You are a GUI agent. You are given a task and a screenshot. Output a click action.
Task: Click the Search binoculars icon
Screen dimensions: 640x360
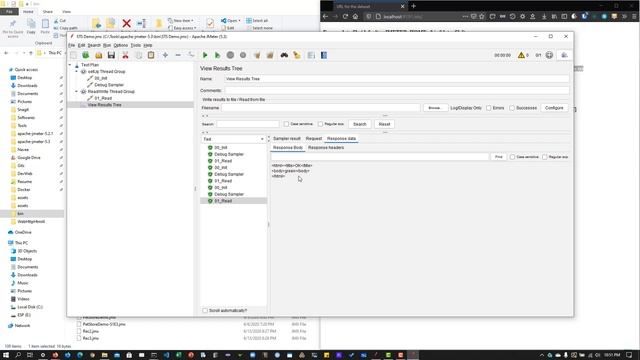pos(284,55)
